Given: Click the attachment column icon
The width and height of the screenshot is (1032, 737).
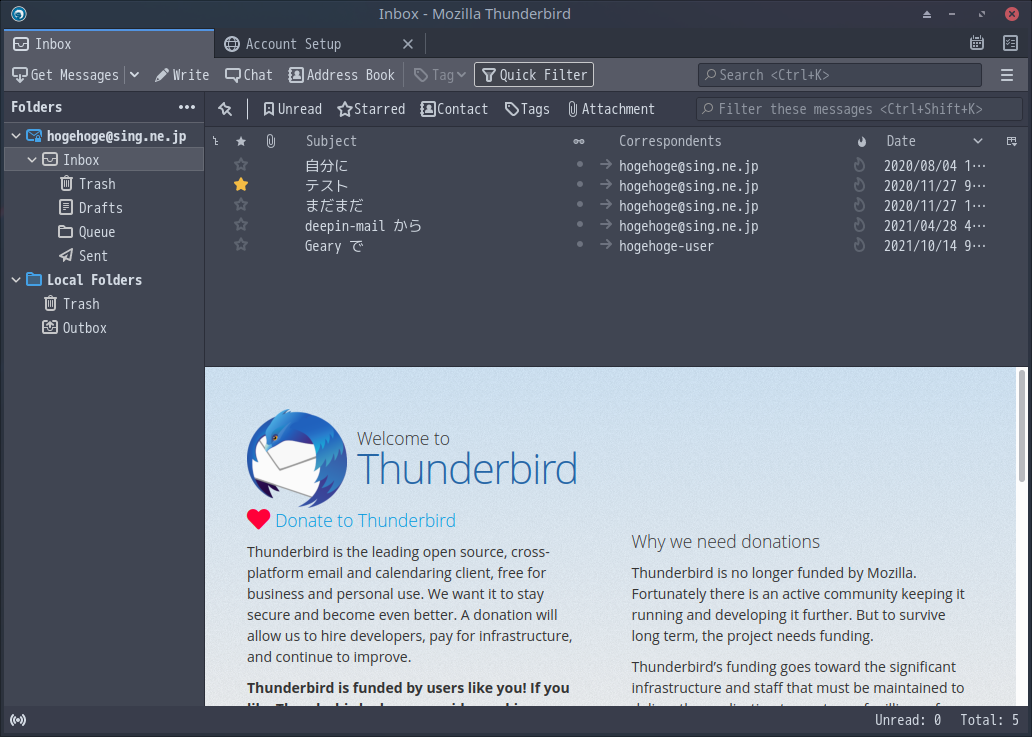Looking at the screenshot, I should tap(270, 141).
